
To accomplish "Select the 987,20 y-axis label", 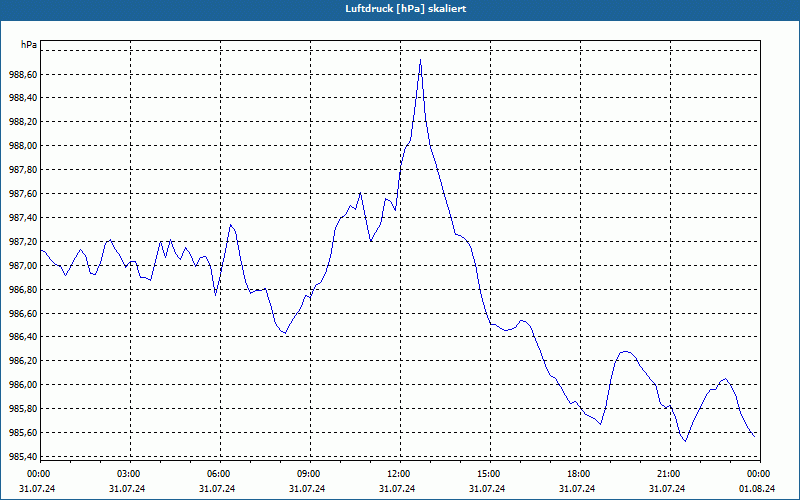I will 23,241.
